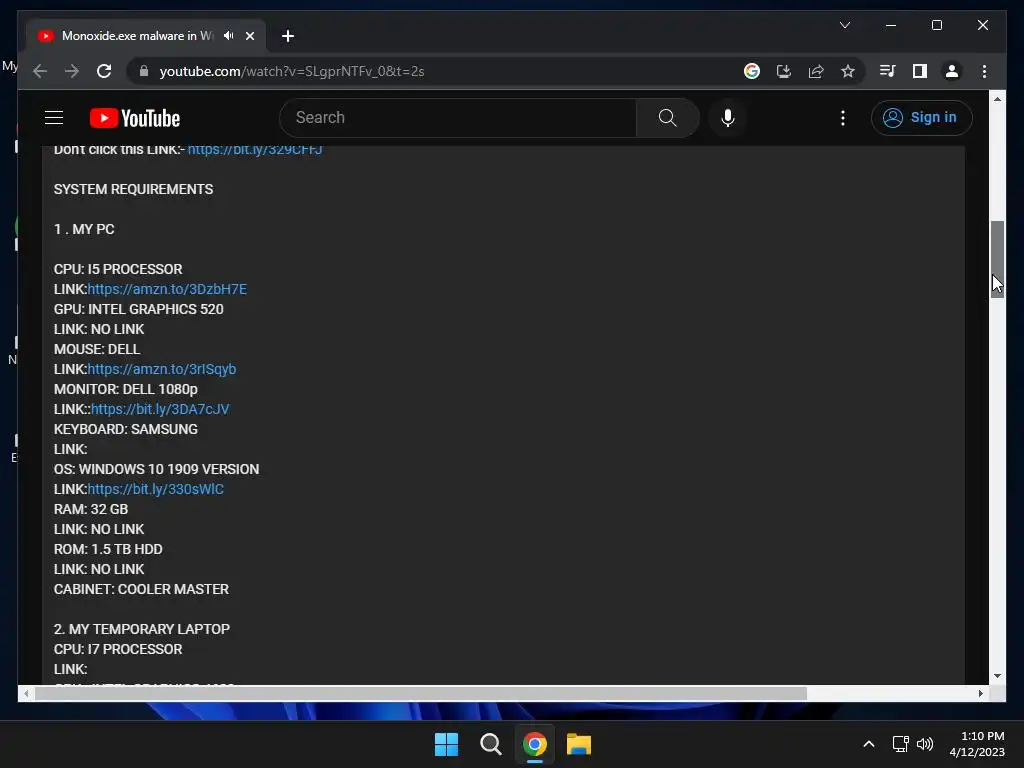
Task: Click the 'CPU: I7 PROCESSOR' line
Action: (x=118, y=649)
